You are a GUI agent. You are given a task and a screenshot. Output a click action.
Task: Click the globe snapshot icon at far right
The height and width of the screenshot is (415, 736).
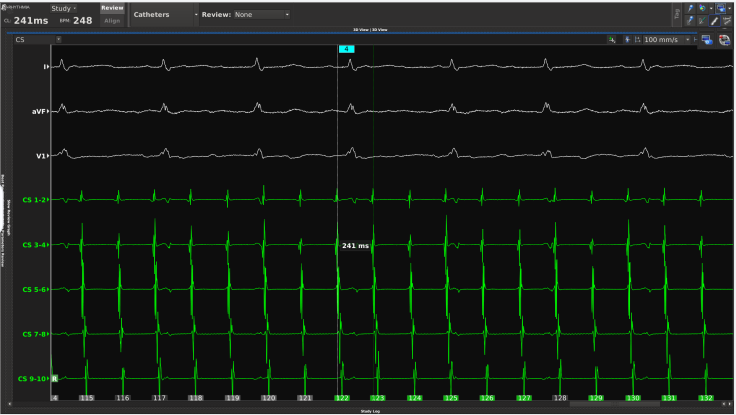[723, 39]
